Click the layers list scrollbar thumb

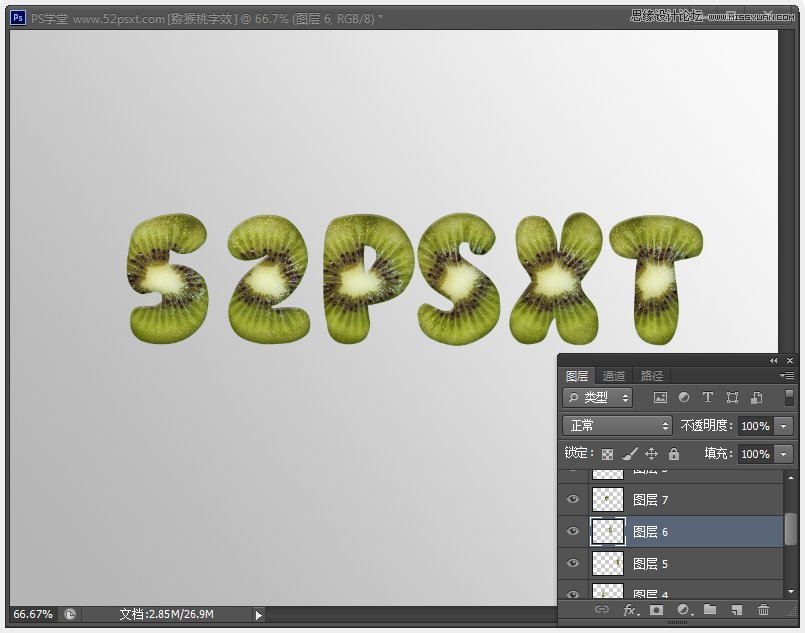[791, 529]
